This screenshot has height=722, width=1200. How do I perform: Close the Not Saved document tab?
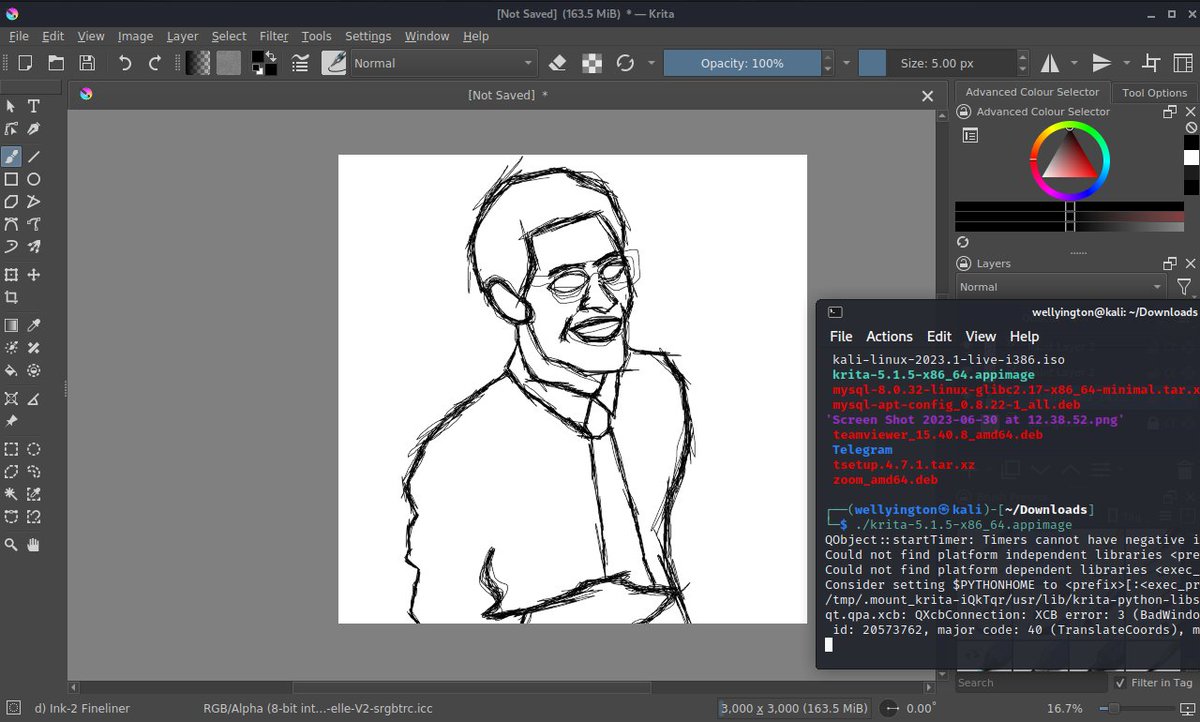[927, 95]
